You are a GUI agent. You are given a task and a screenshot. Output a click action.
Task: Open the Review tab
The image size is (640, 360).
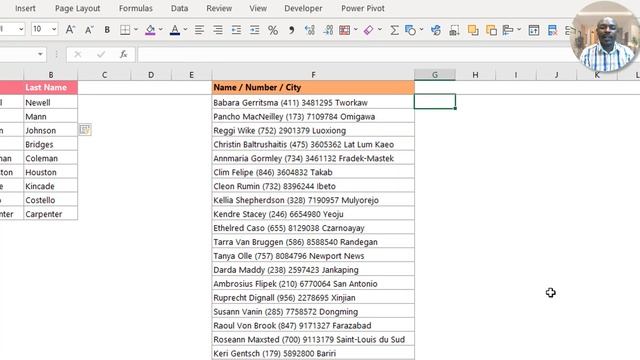(x=219, y=8)
